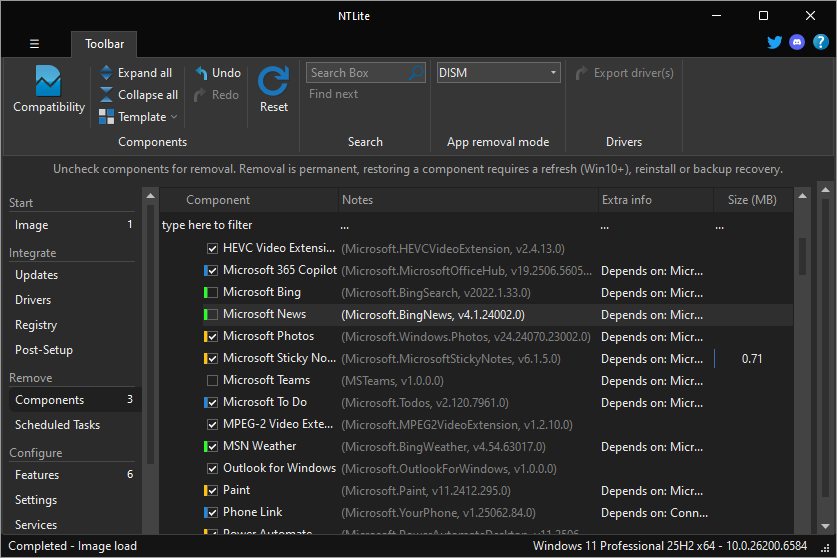Select the Toolbar tab
Image resolution: width=837 pixels, height=558 pixels.
tap(104, 44)
